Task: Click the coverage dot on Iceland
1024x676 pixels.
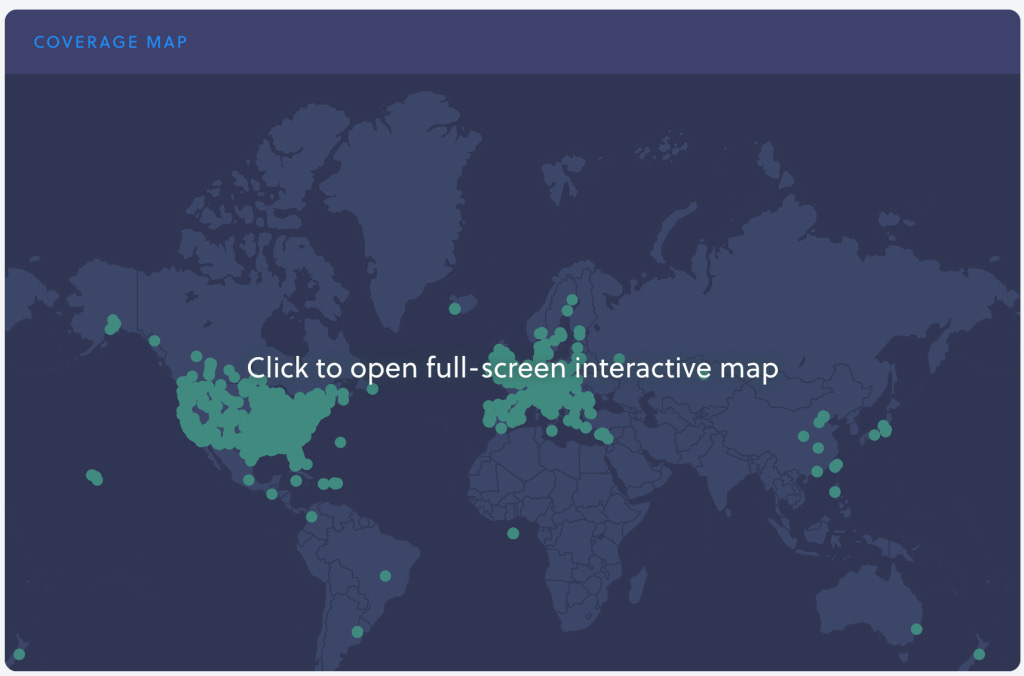Action: tap(455, 308)
